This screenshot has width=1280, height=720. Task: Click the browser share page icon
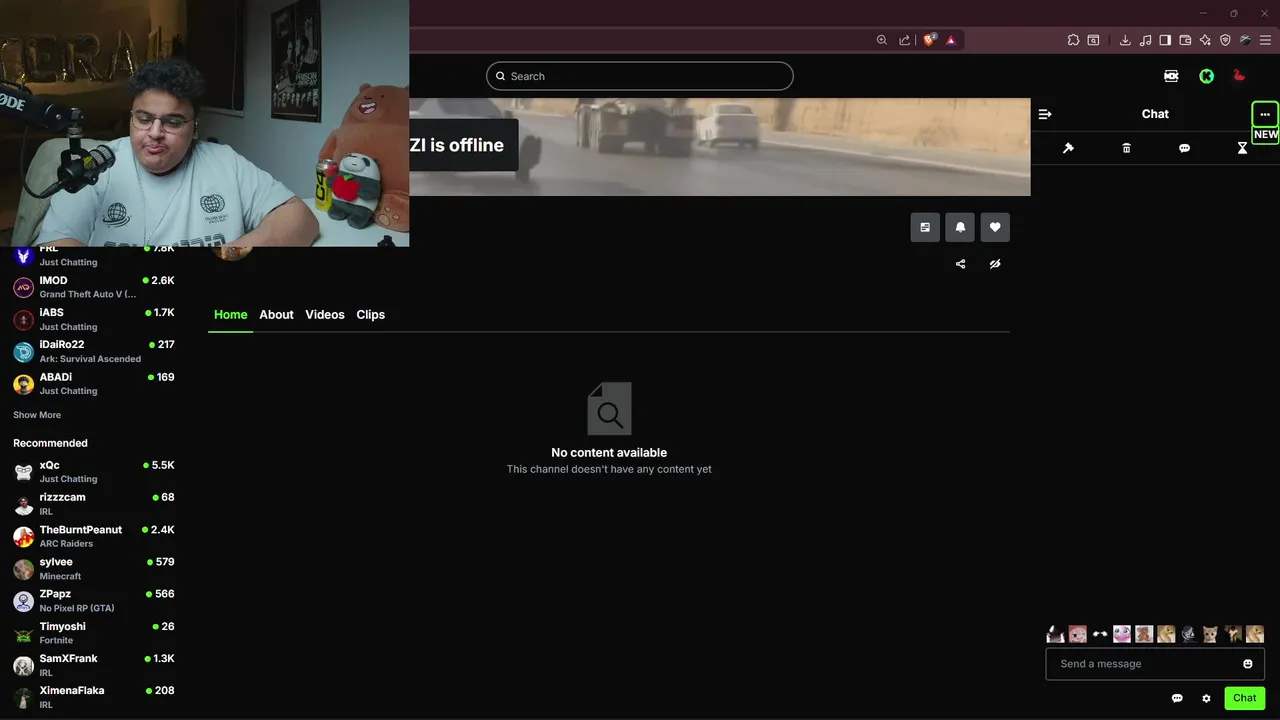[905, 40]
